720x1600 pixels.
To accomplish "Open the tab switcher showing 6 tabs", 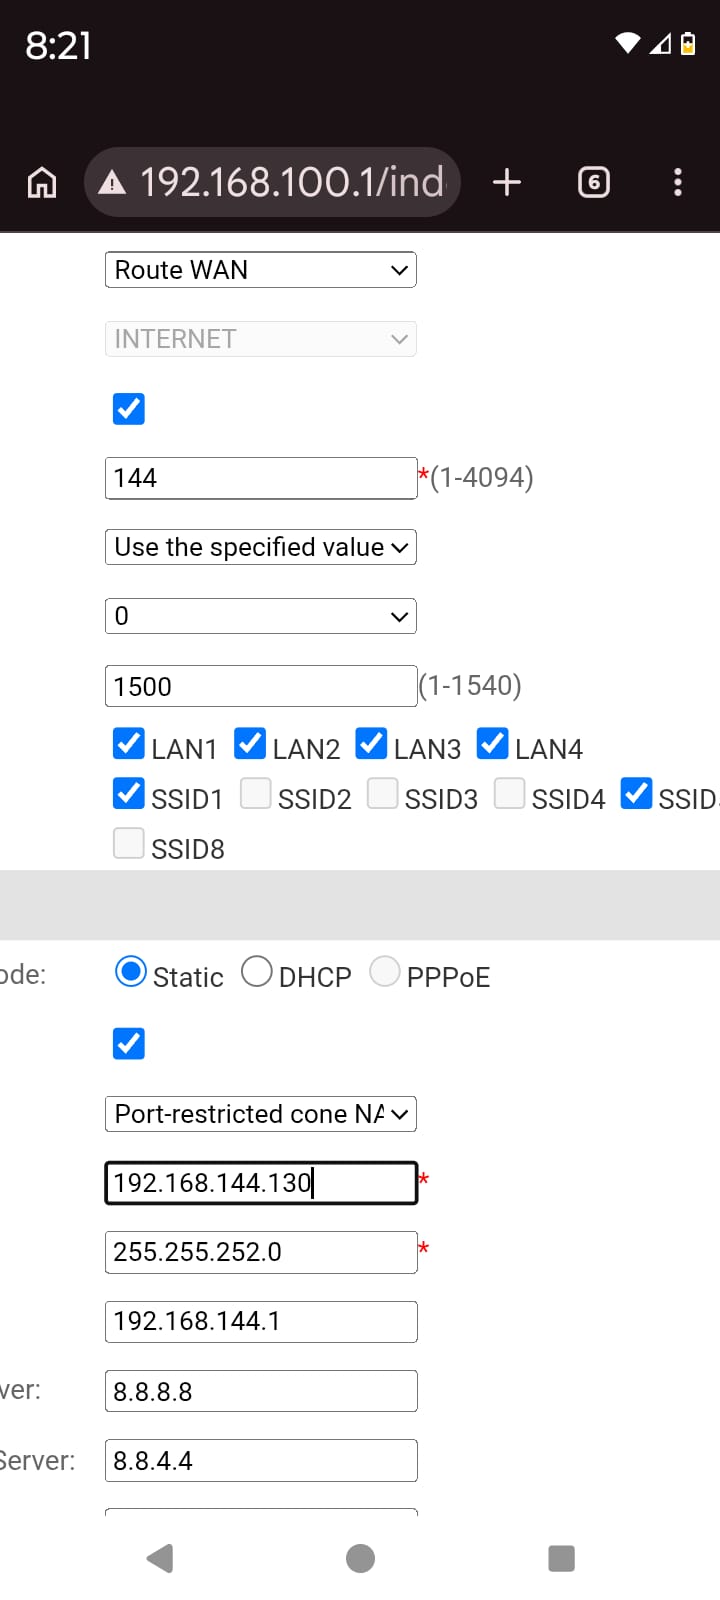I will coord(594,182).
